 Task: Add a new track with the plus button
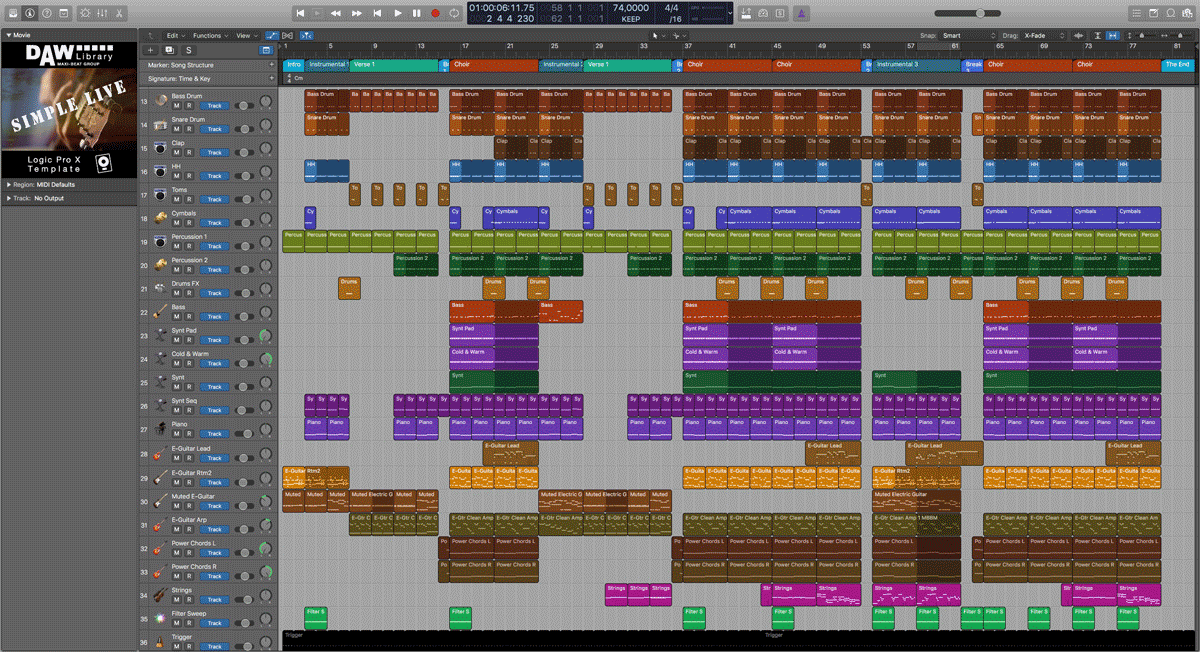click(150, 50)
